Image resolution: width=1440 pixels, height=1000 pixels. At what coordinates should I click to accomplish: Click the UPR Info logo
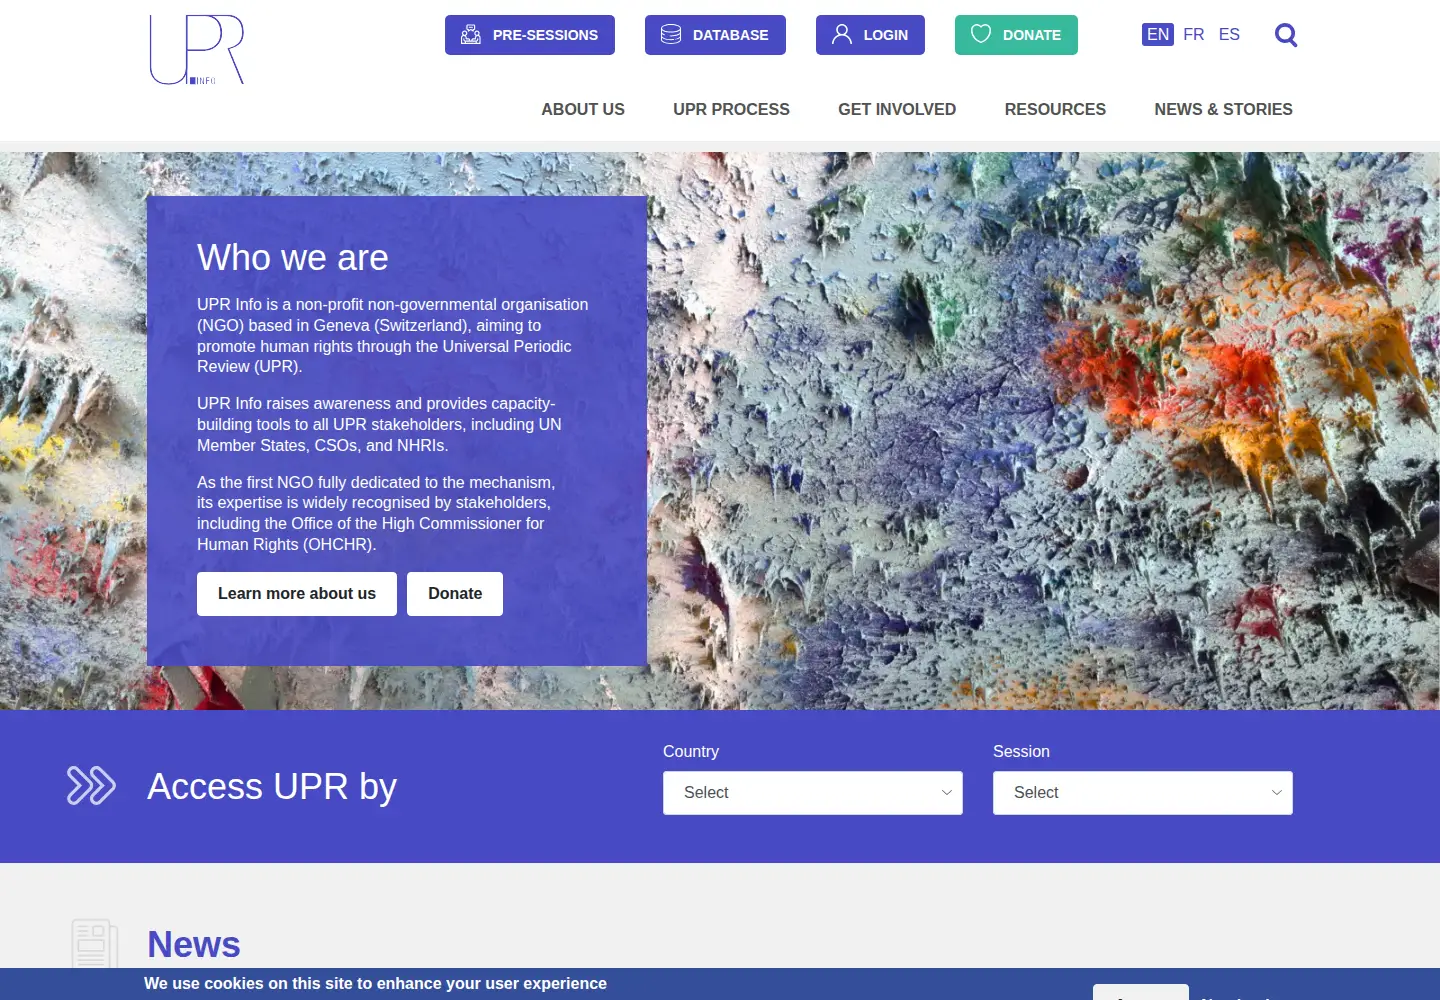pos(197,50)
